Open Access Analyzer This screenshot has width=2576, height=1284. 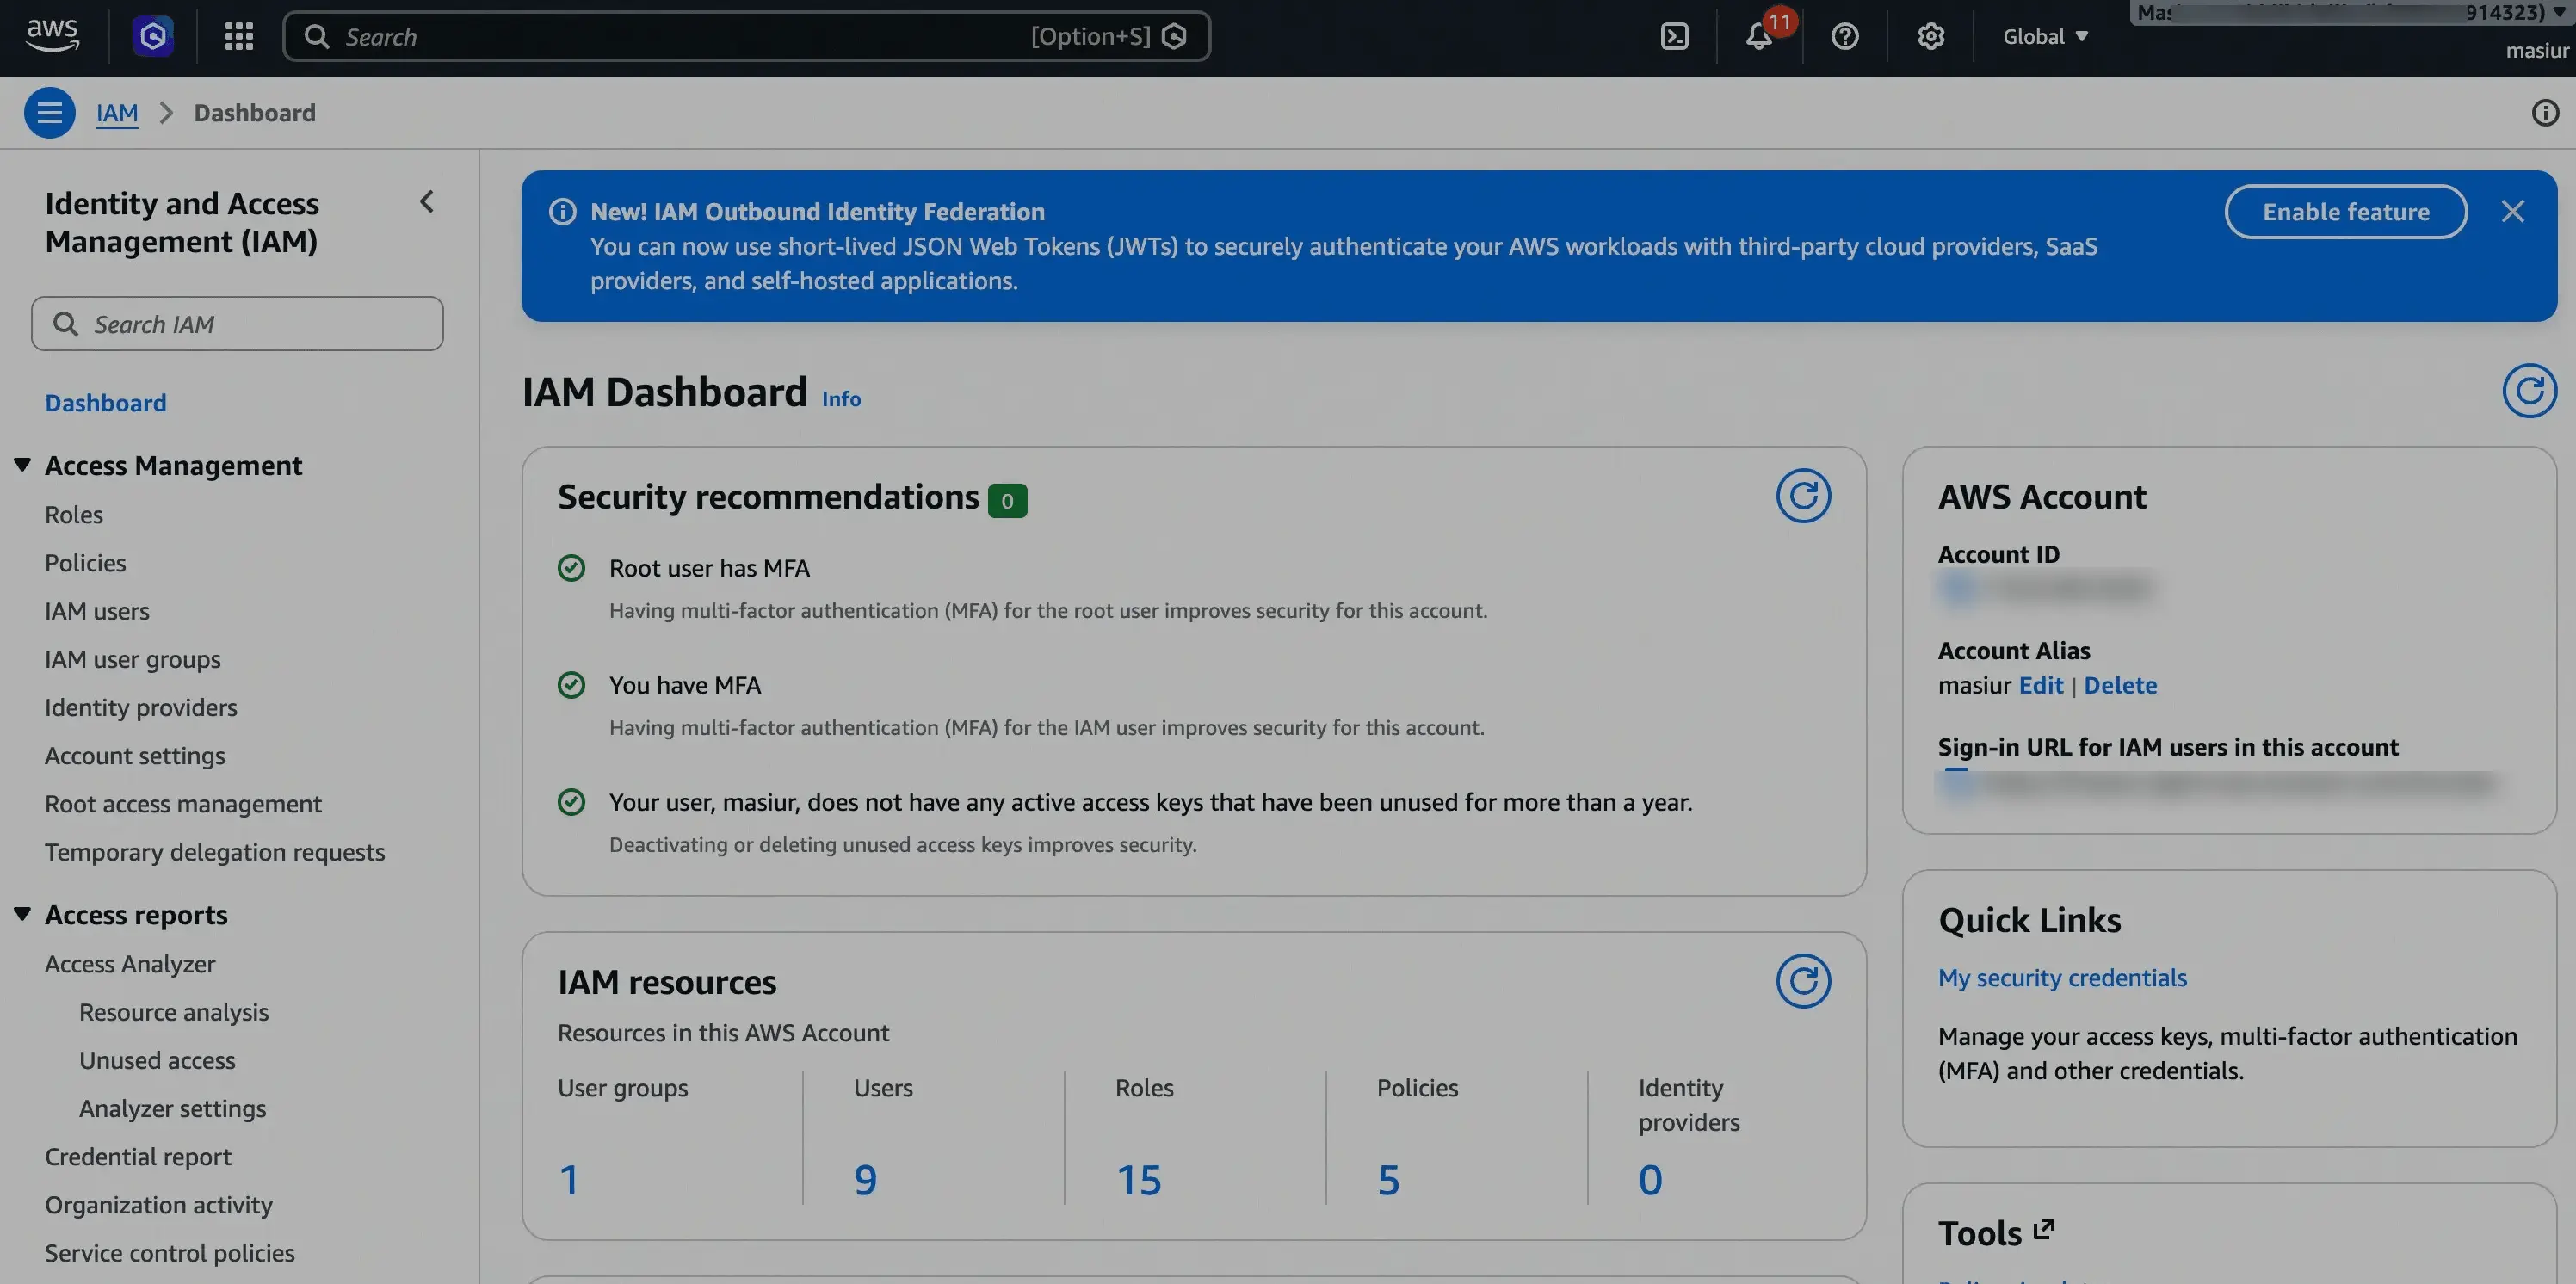pyautogui.click(x=130, y=963)
